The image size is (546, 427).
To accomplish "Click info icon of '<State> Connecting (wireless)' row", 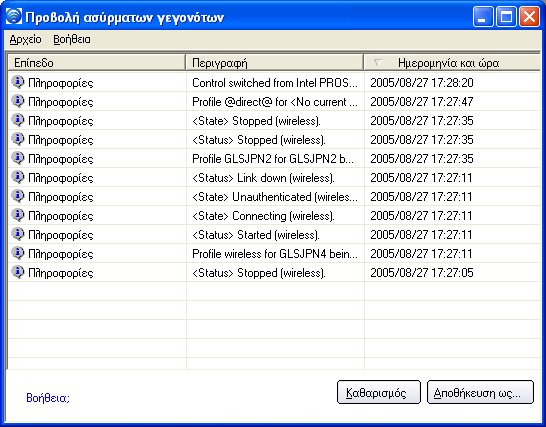I will pos(17,215).
